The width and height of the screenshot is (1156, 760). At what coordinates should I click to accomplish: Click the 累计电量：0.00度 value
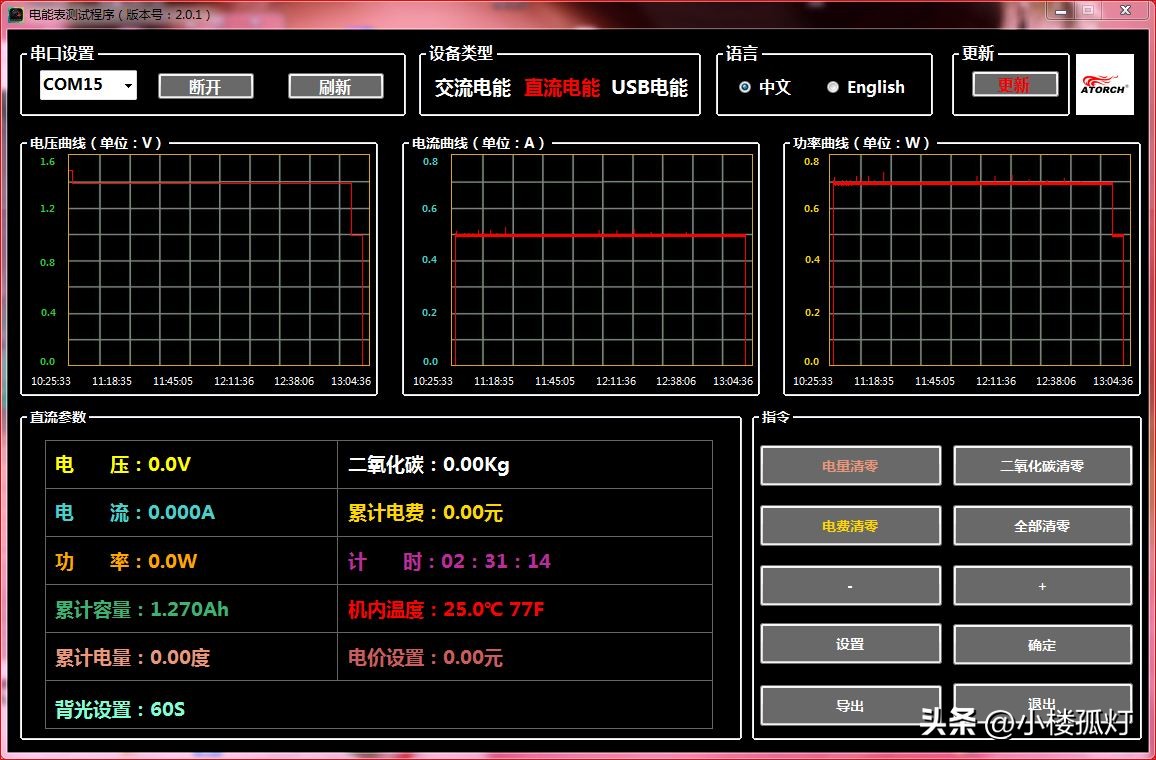coord(133,658)
